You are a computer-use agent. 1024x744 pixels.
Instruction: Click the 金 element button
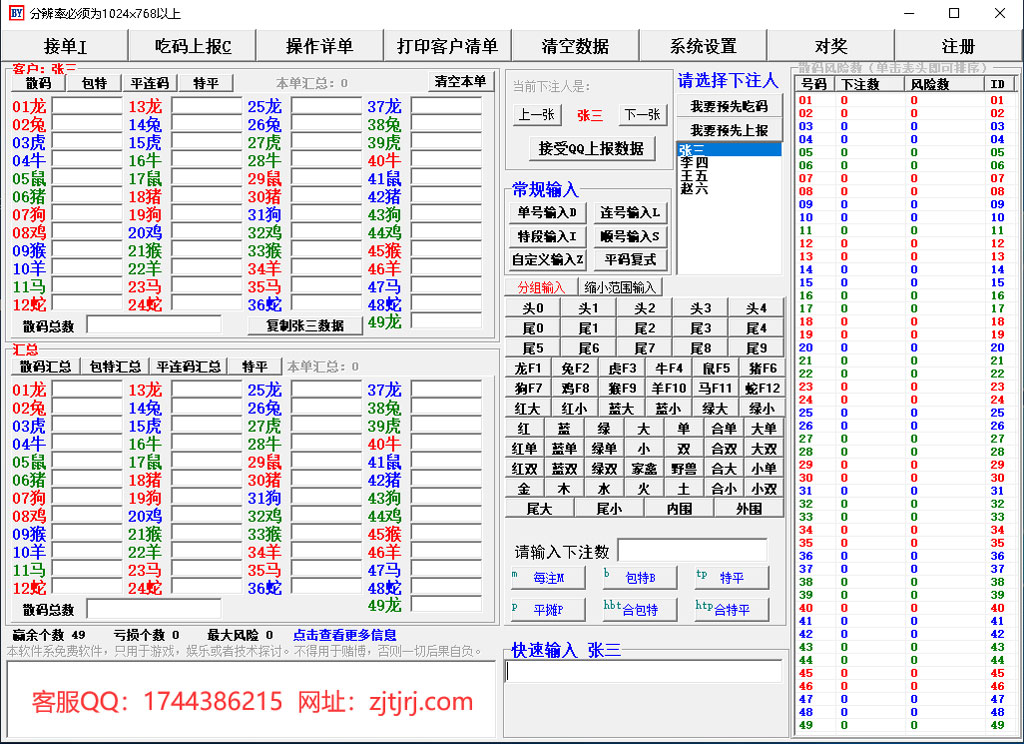524,489
